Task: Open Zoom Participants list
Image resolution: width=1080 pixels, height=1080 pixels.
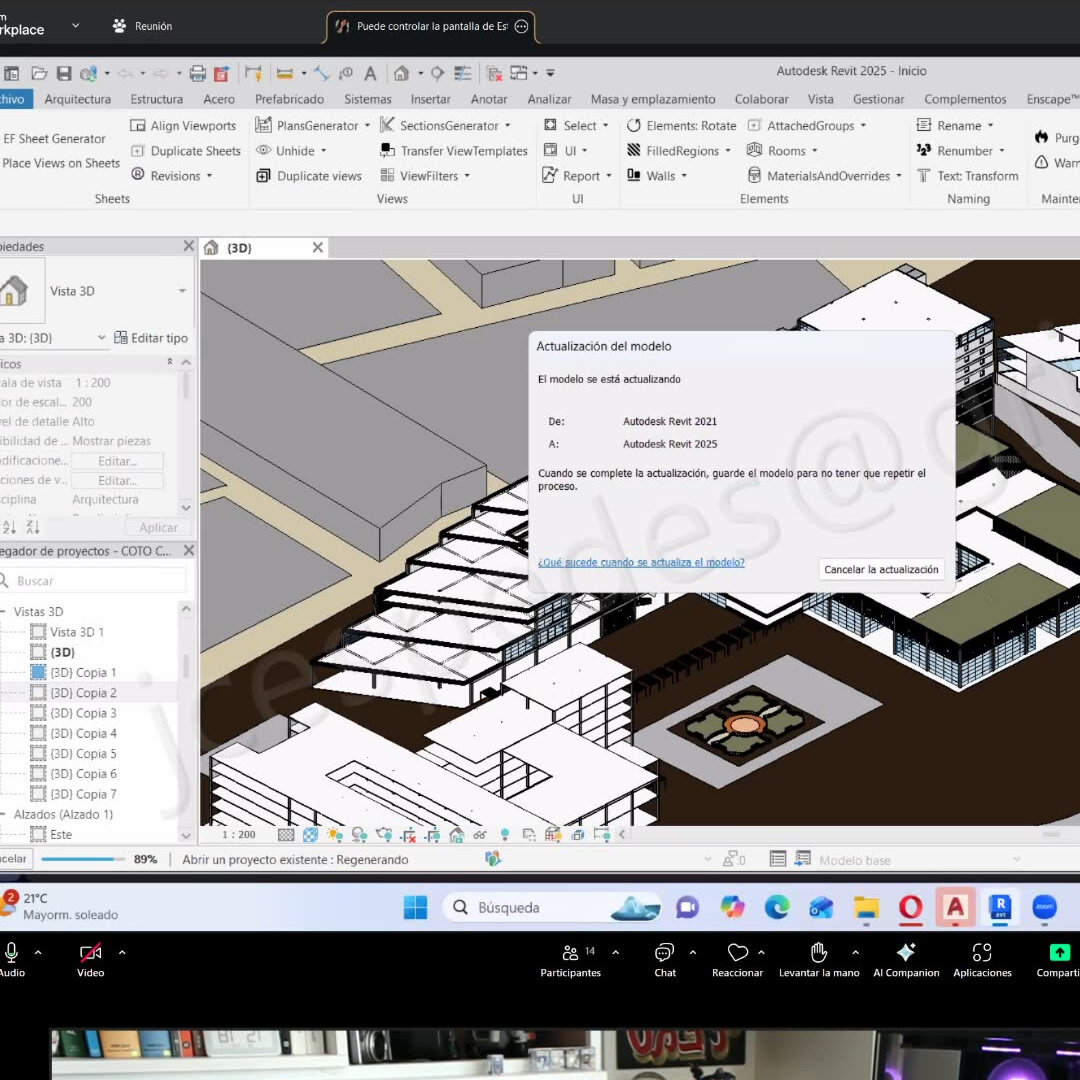Action: pos(570,960)
